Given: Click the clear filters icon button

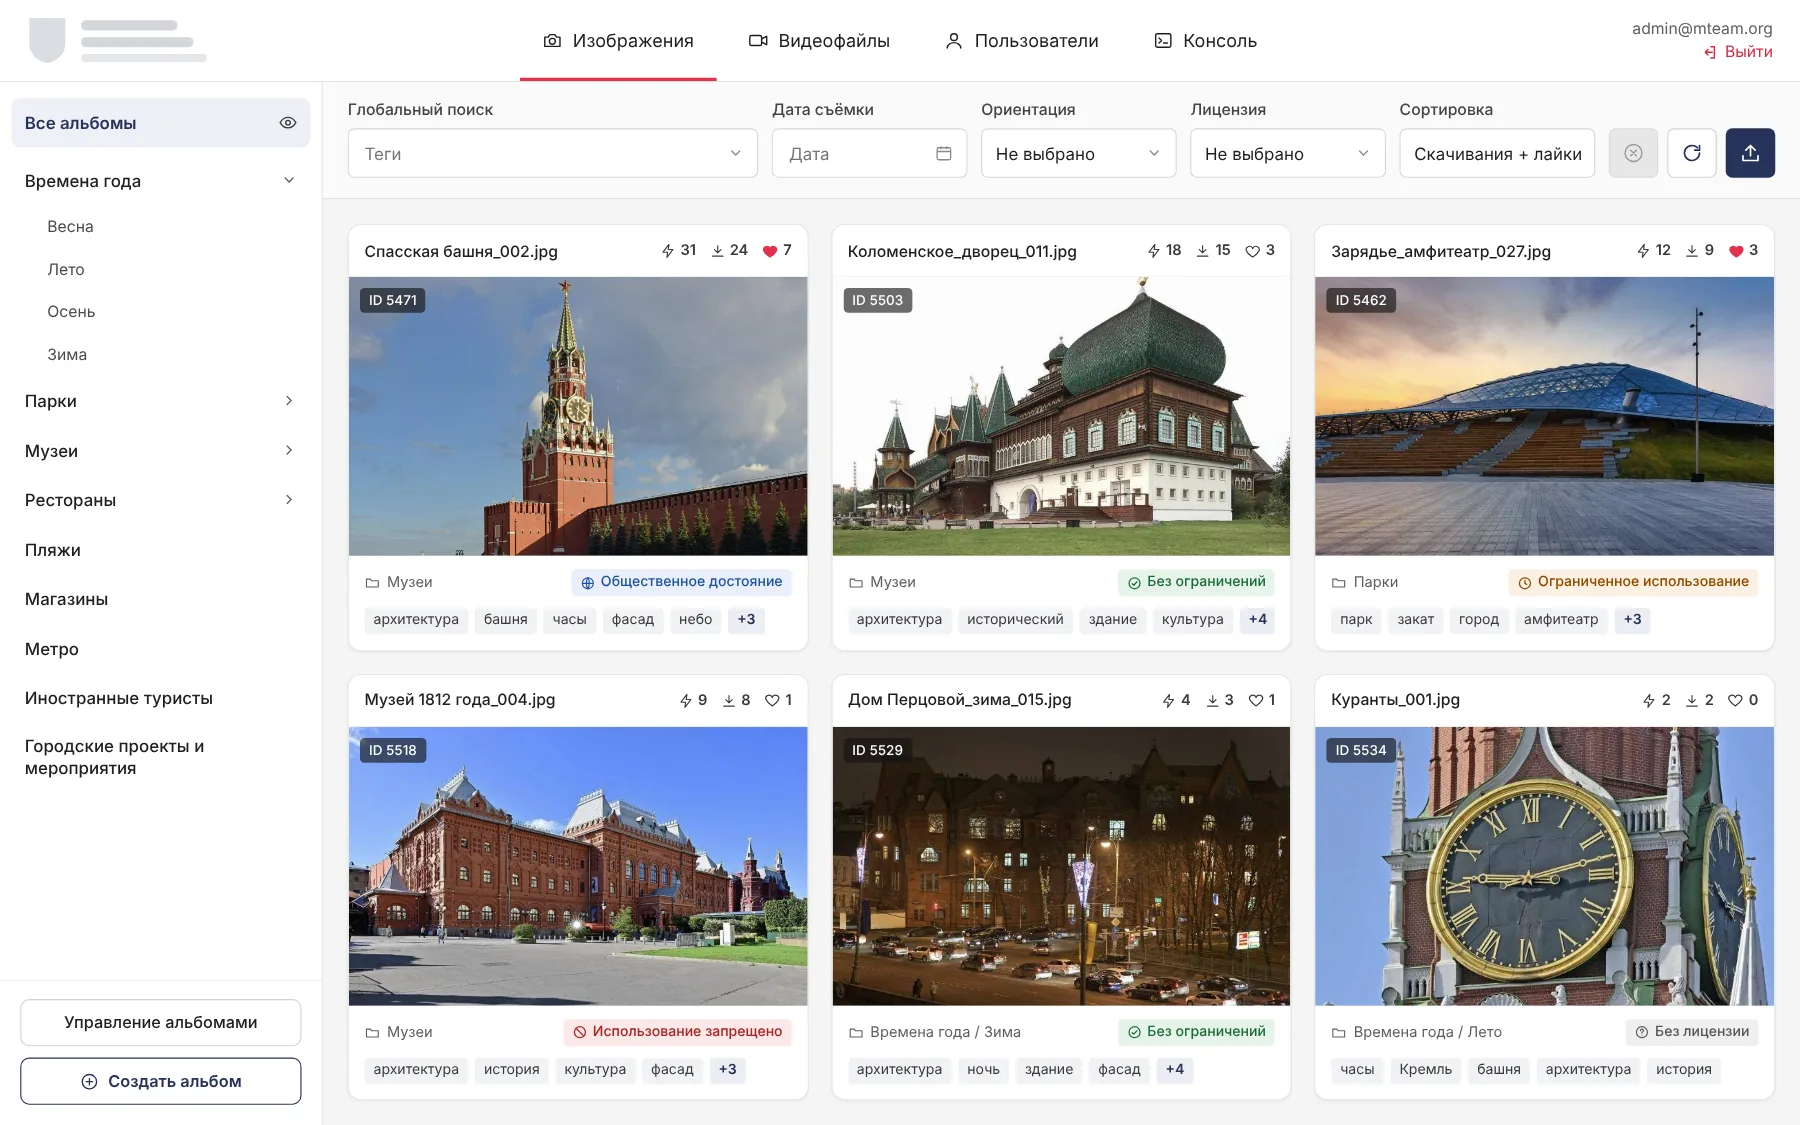Looking at the screenshot, I should 1633,153.
